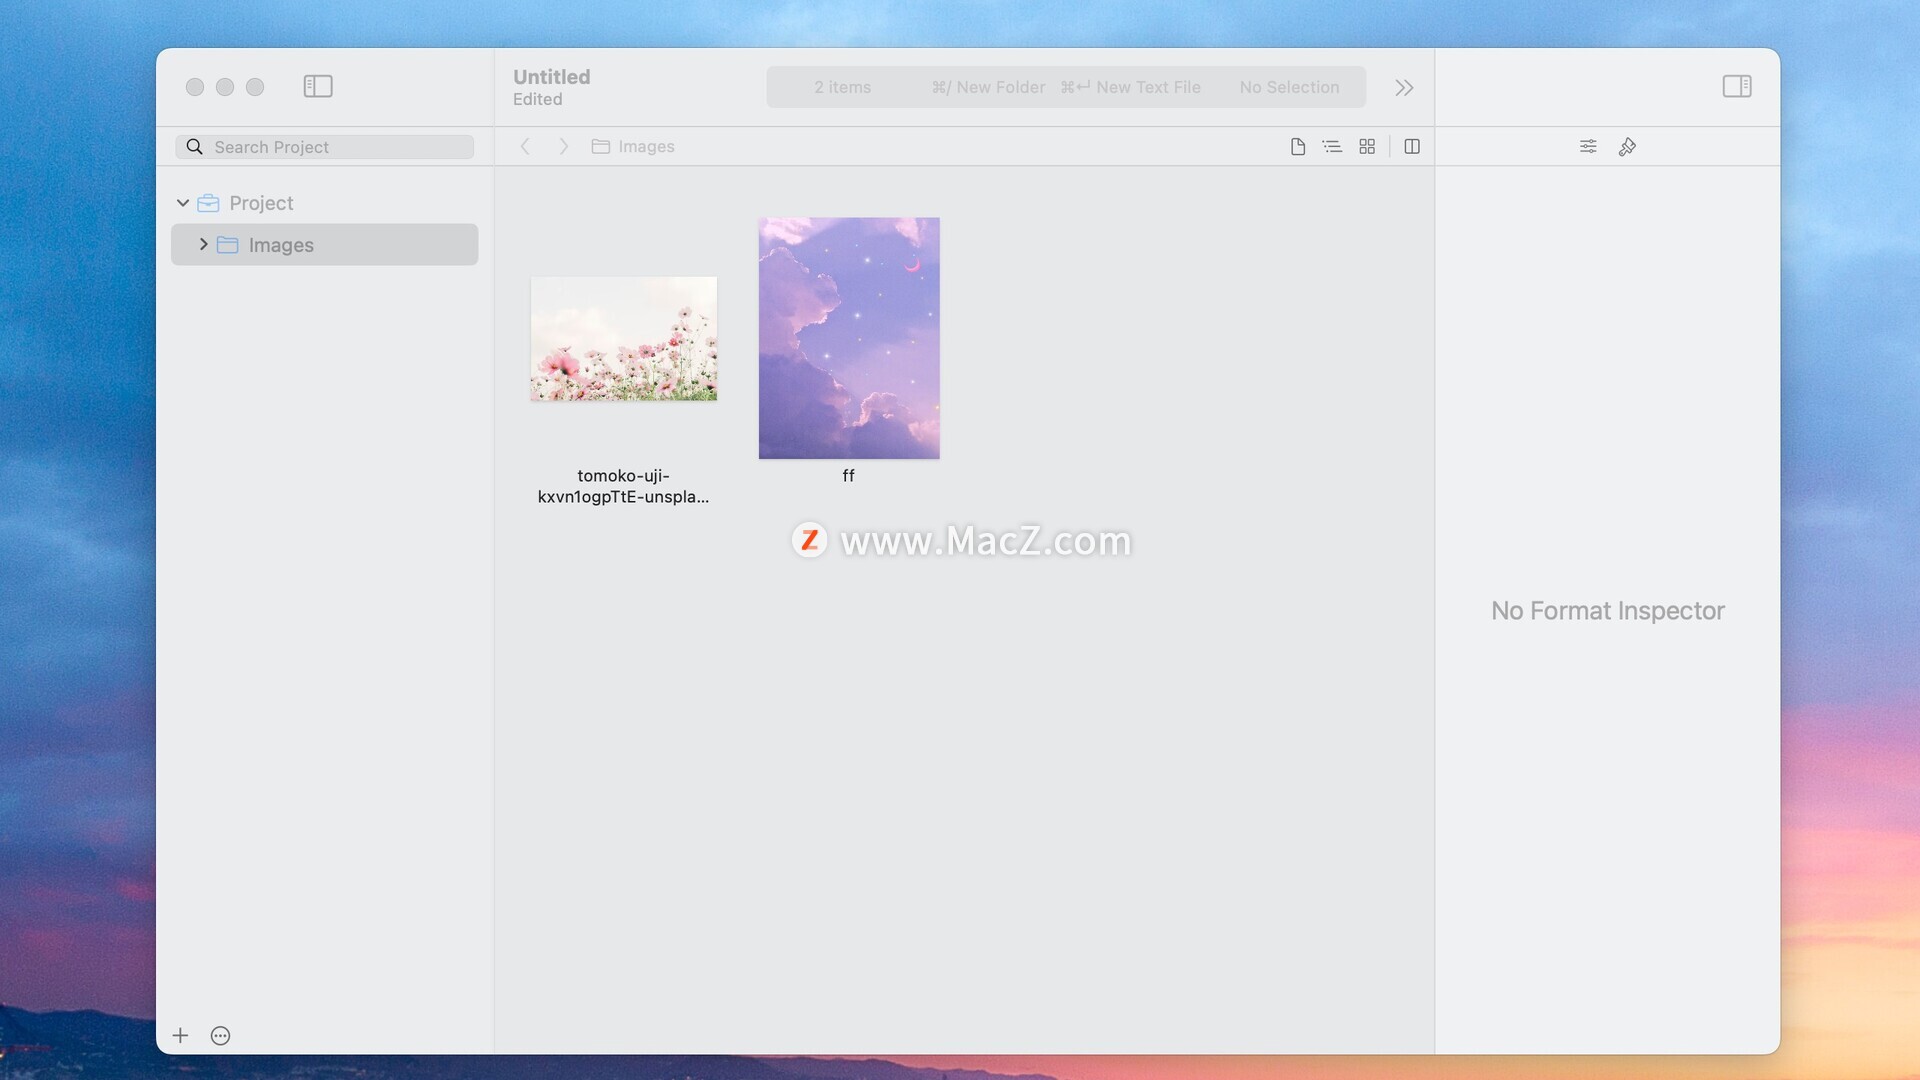
Task: Switch to single document view icon
Action: [1298, 147]
